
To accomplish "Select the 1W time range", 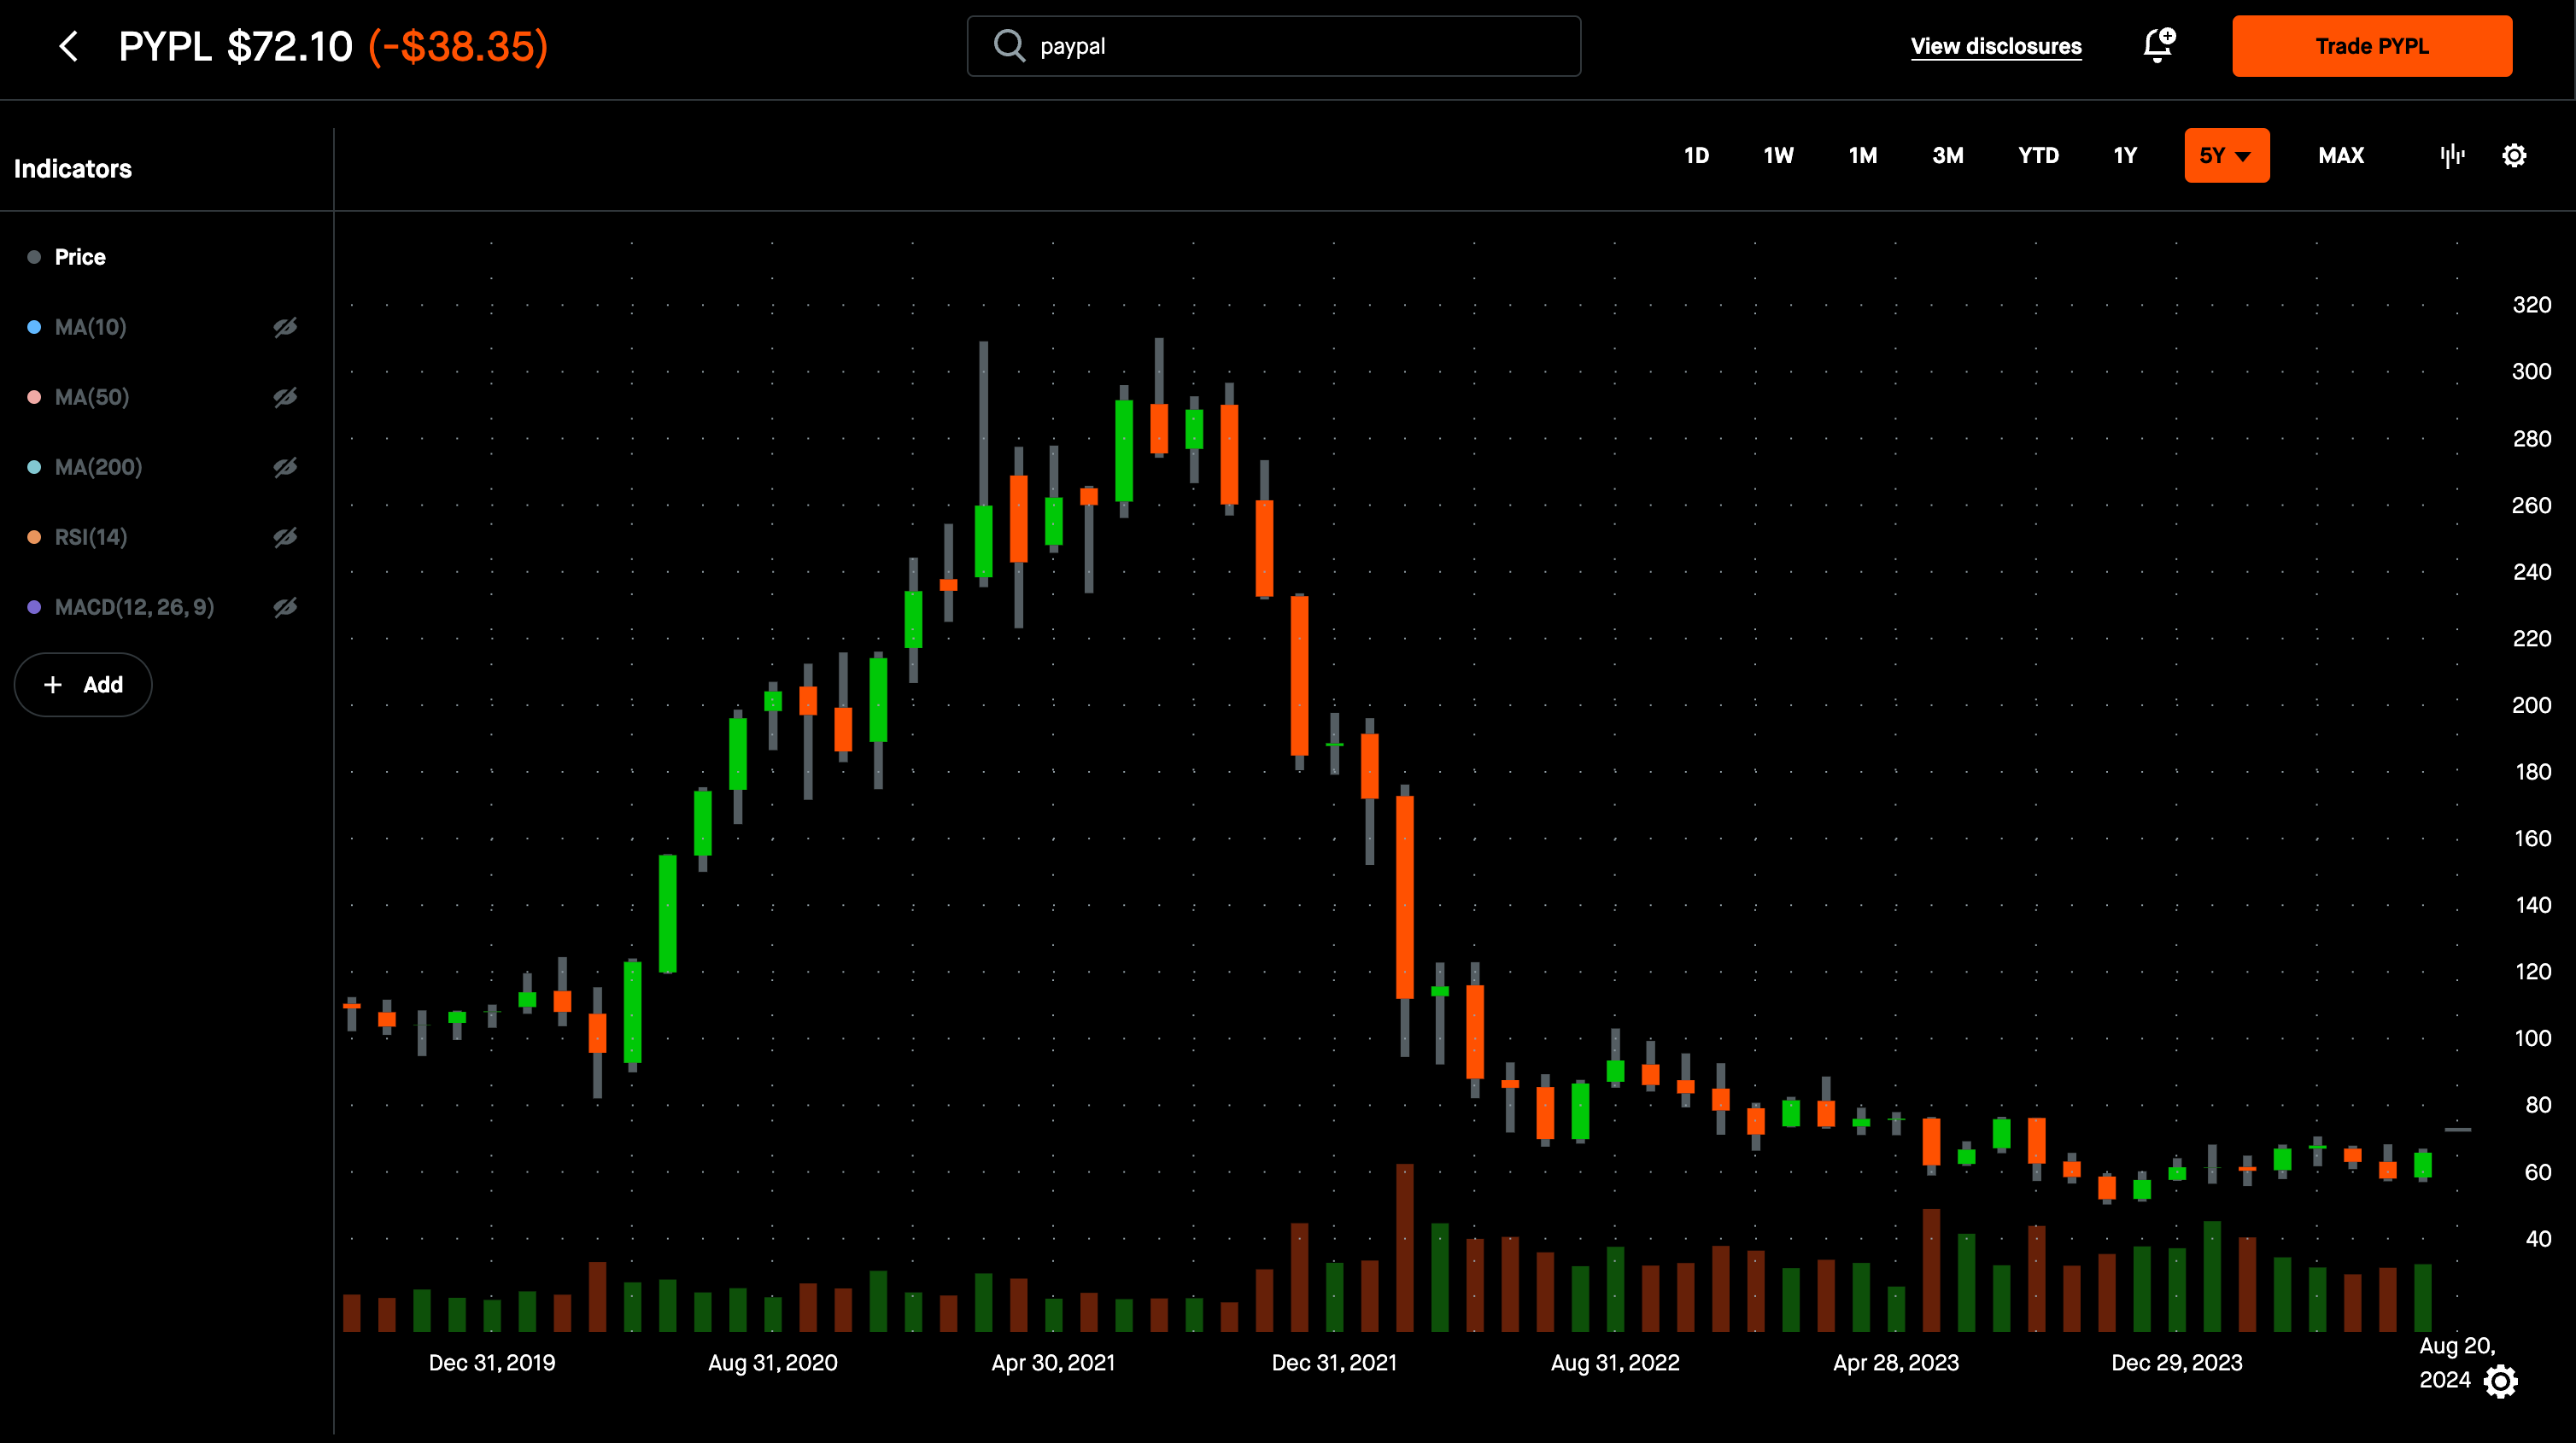I will click(1778, 155).
